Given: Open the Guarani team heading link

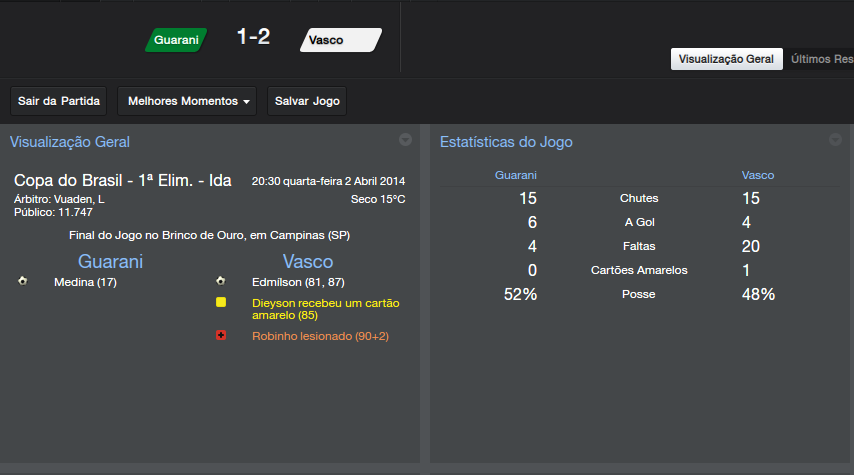Looking at the screenshot, I should pos(110,262).
